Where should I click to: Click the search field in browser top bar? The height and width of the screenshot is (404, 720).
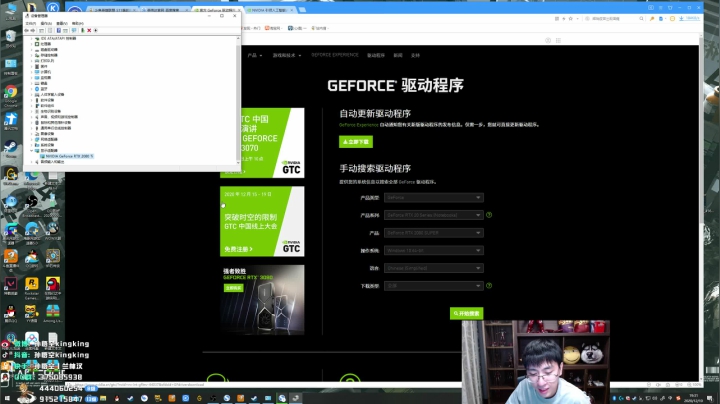pos(614,18)
